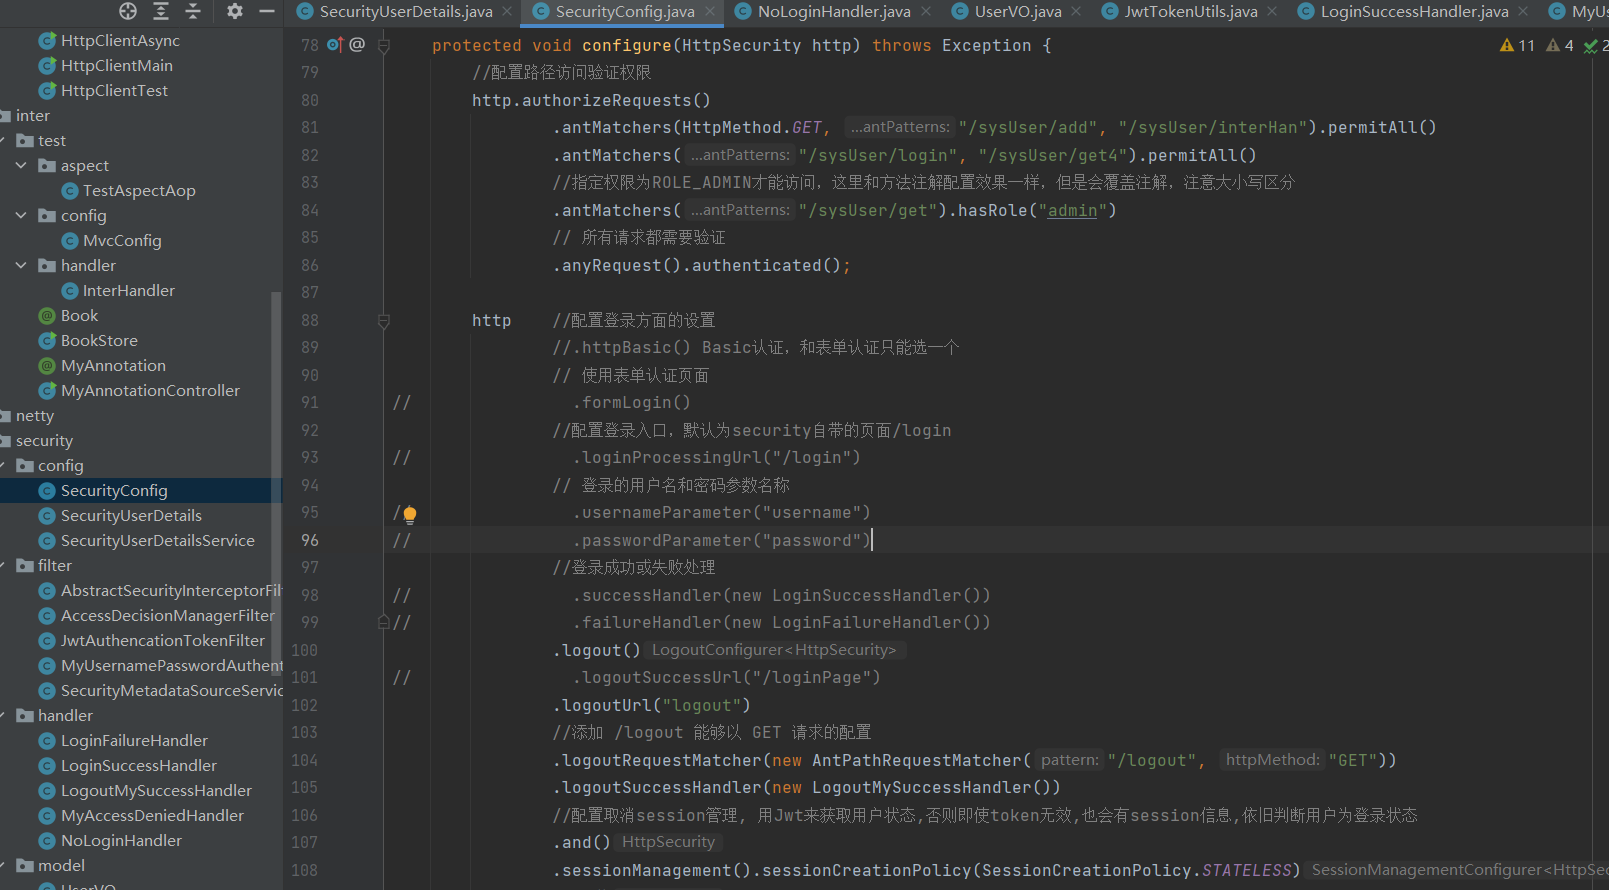Select AccessDecisionManagerFilter in tree
The height and width of the screenshot is (890, 1609).
point(168,616)
